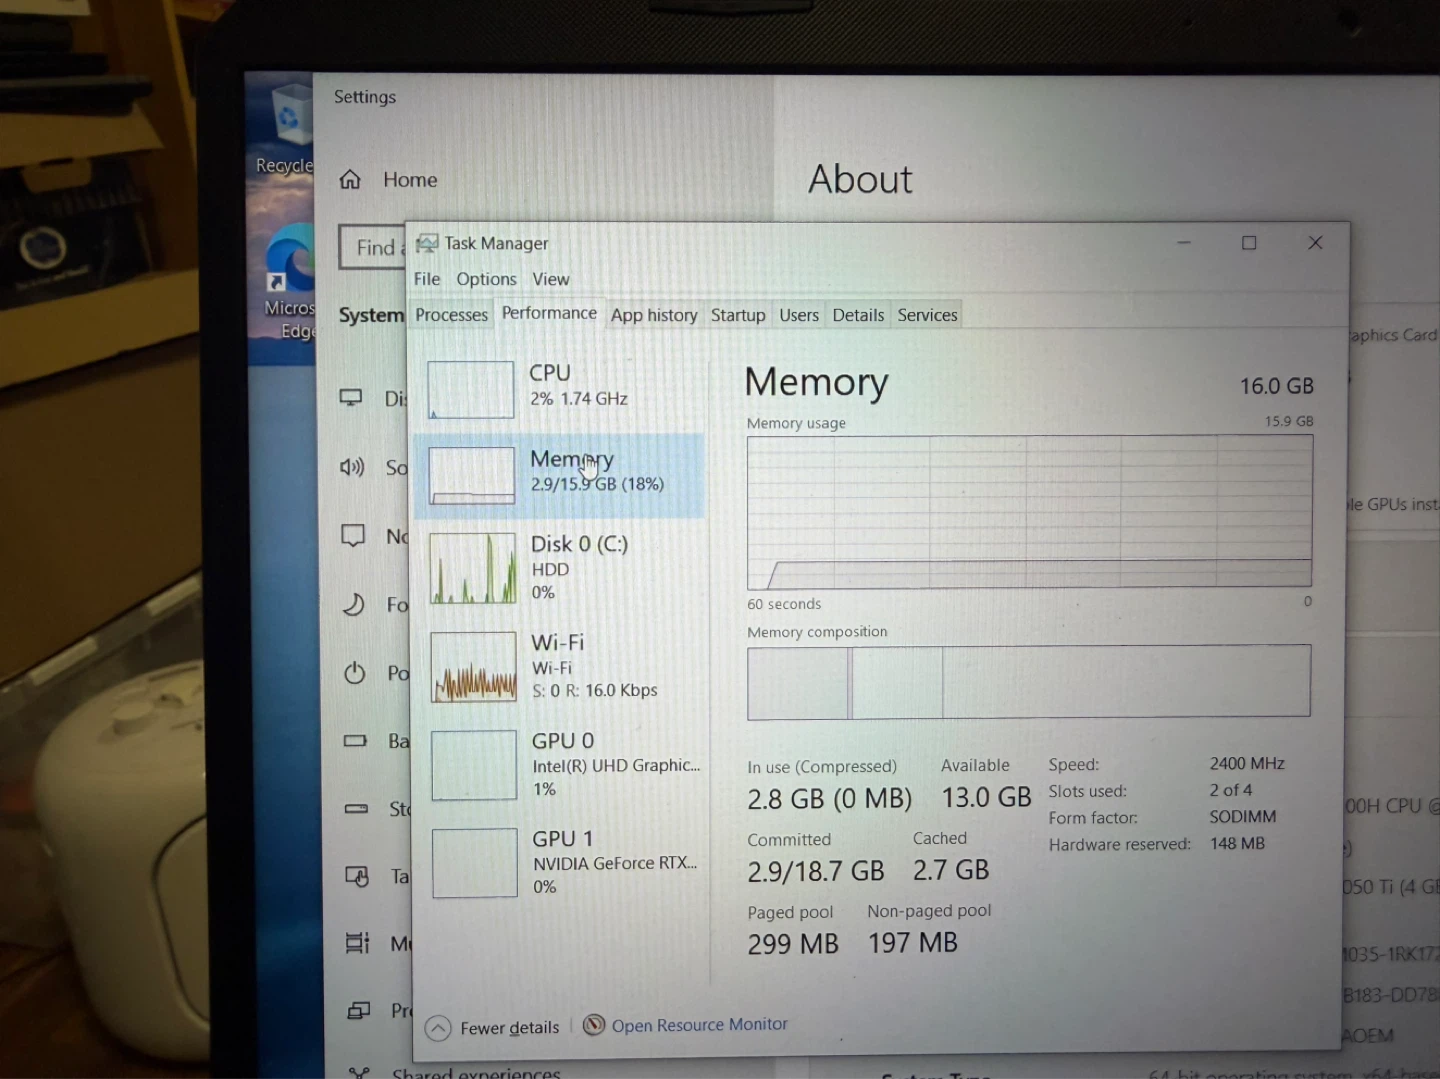The image size is (1440, 1079).
Task: Click the 16.0 GB total memory value
Action: pyautogui.click(x=1277, y=386)
